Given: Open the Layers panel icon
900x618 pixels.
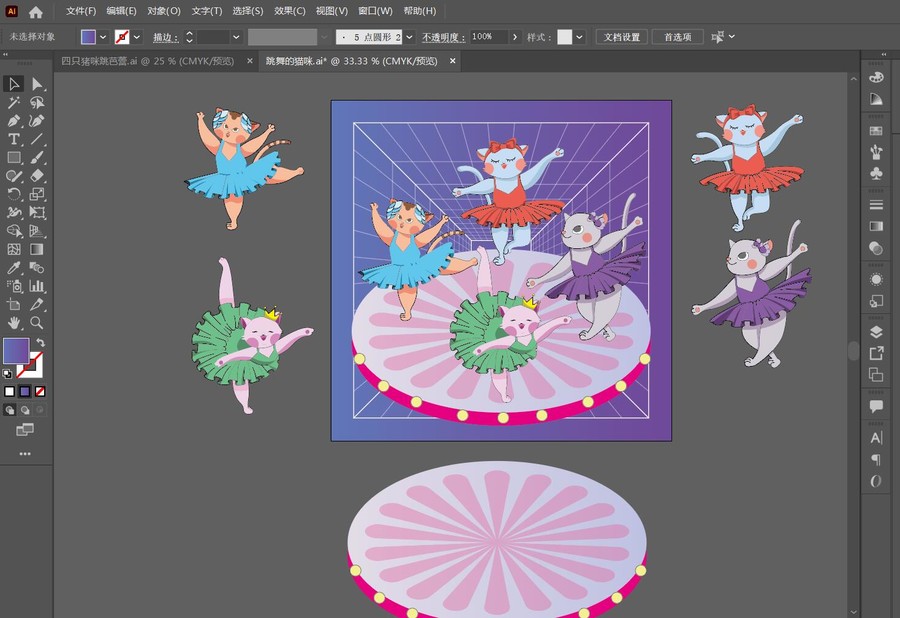Looking at the screenshot, I should pos(876,332).
